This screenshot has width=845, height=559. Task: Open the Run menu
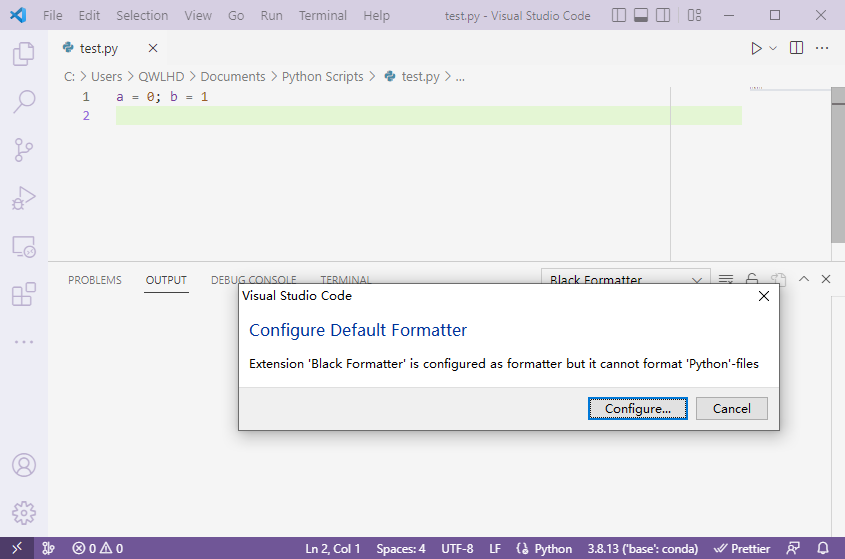click(271, 16)
